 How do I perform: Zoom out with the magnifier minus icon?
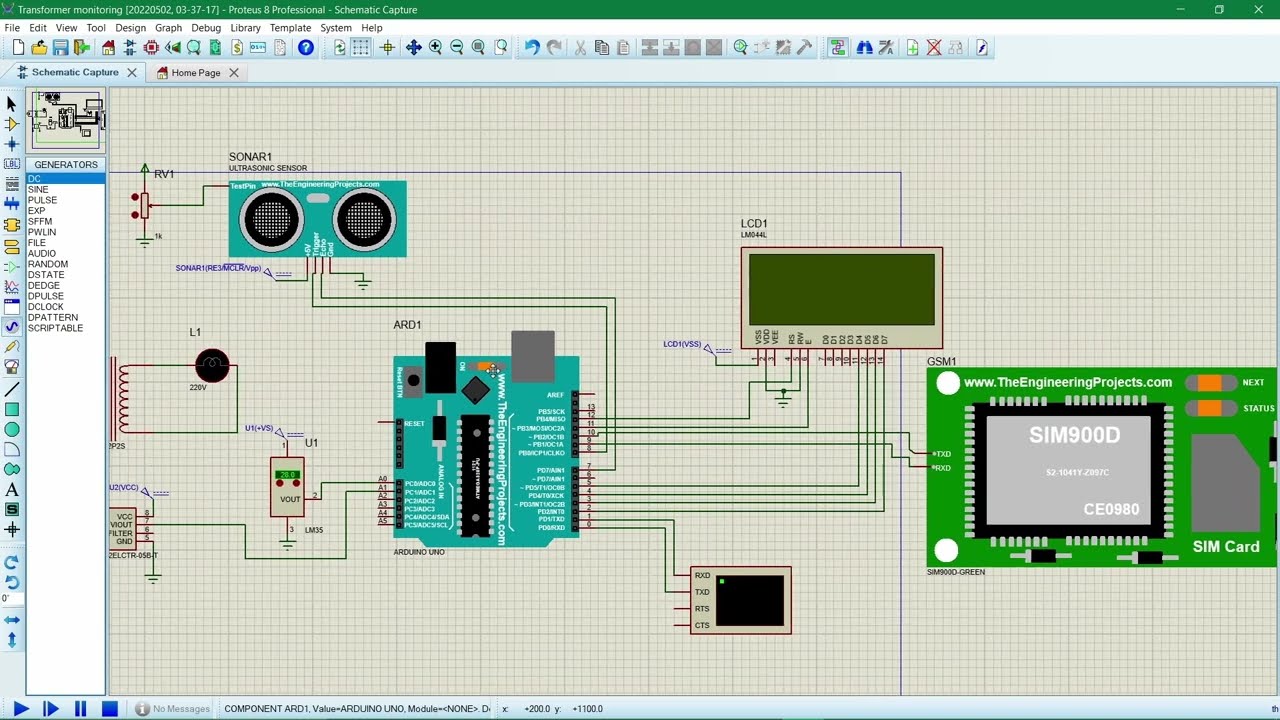(x=457, y=47)
